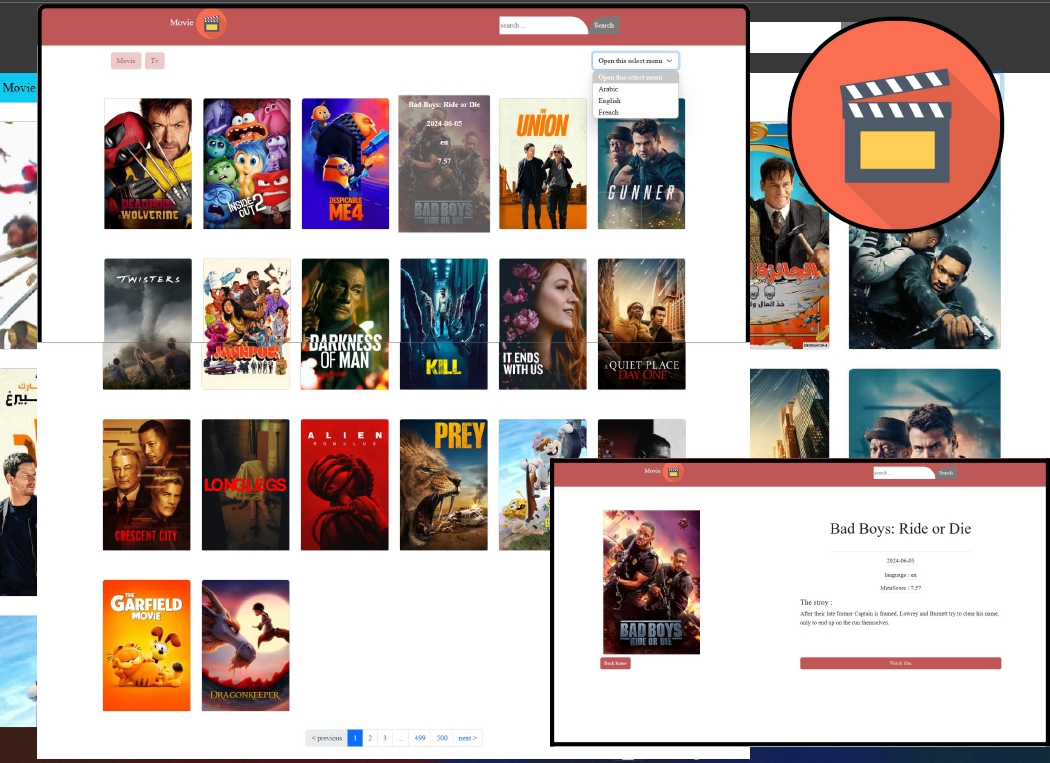The width and height of the screenshot is (1050, 763).
Task: Open the Jackpot! movie poster
Action: coord(246,324)
